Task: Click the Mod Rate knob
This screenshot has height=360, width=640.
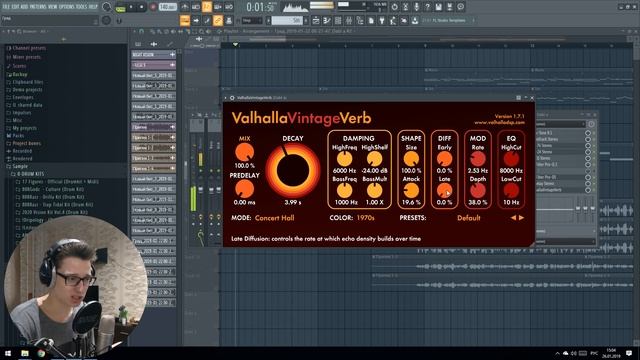Action: pyautogui.click(x=478, y=159)
